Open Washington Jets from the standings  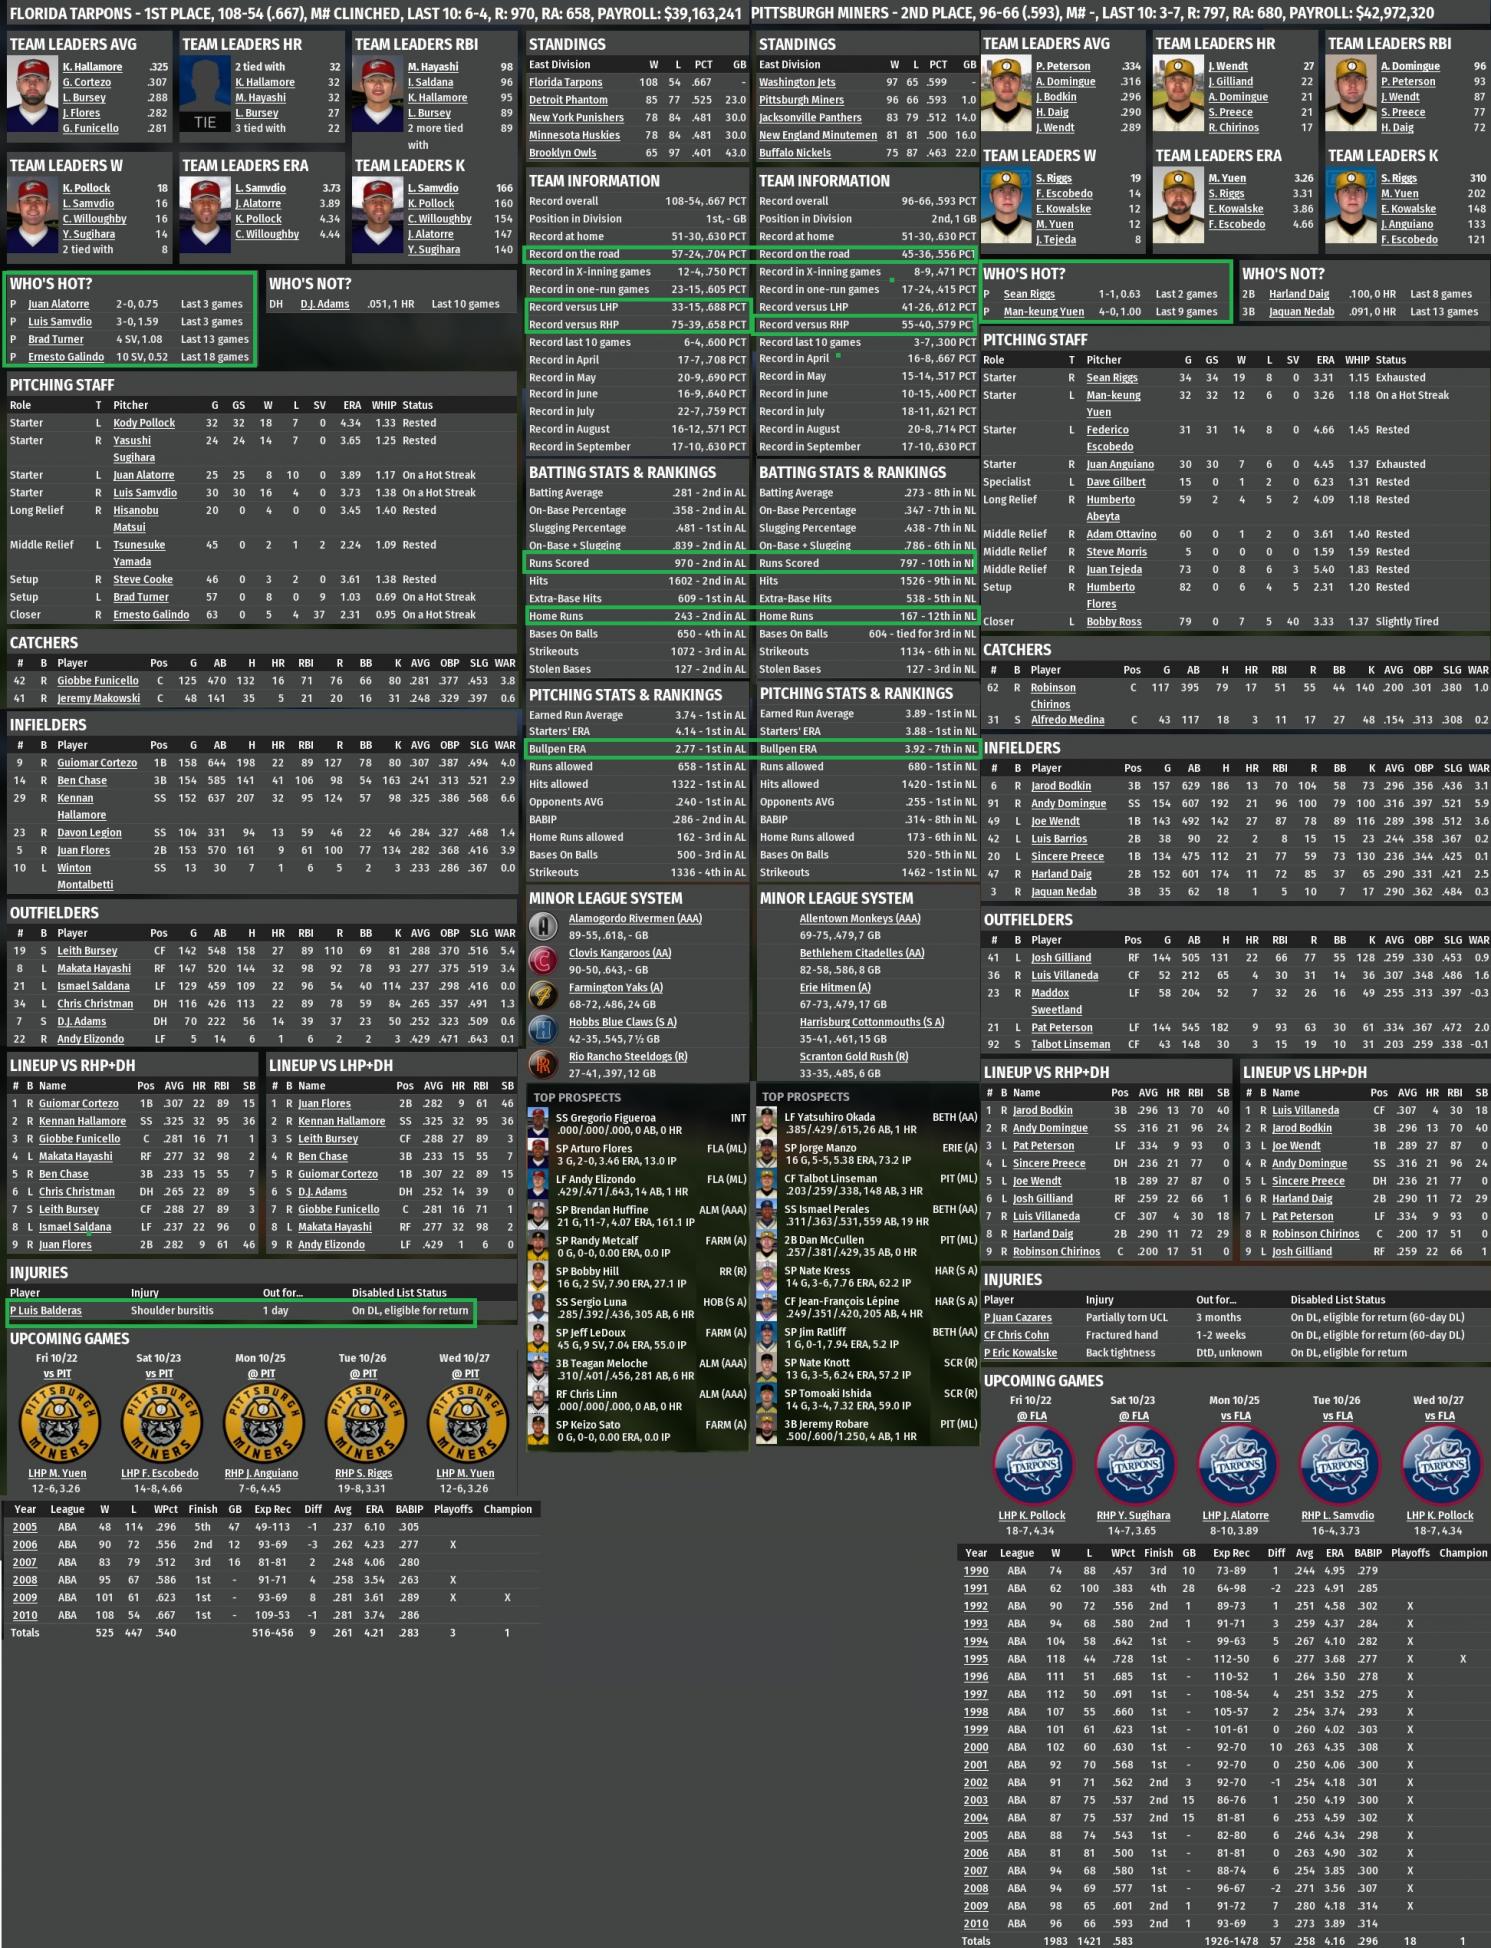(x=797, y=82)
